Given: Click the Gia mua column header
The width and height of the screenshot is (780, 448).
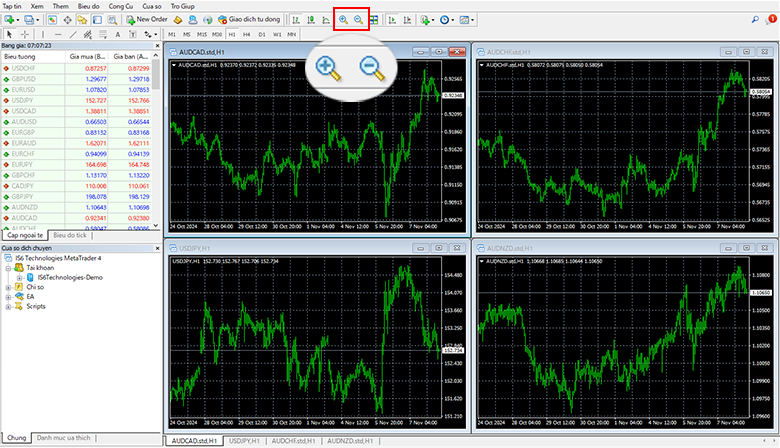Looking at the screenshot, I should tap(87, 57).
